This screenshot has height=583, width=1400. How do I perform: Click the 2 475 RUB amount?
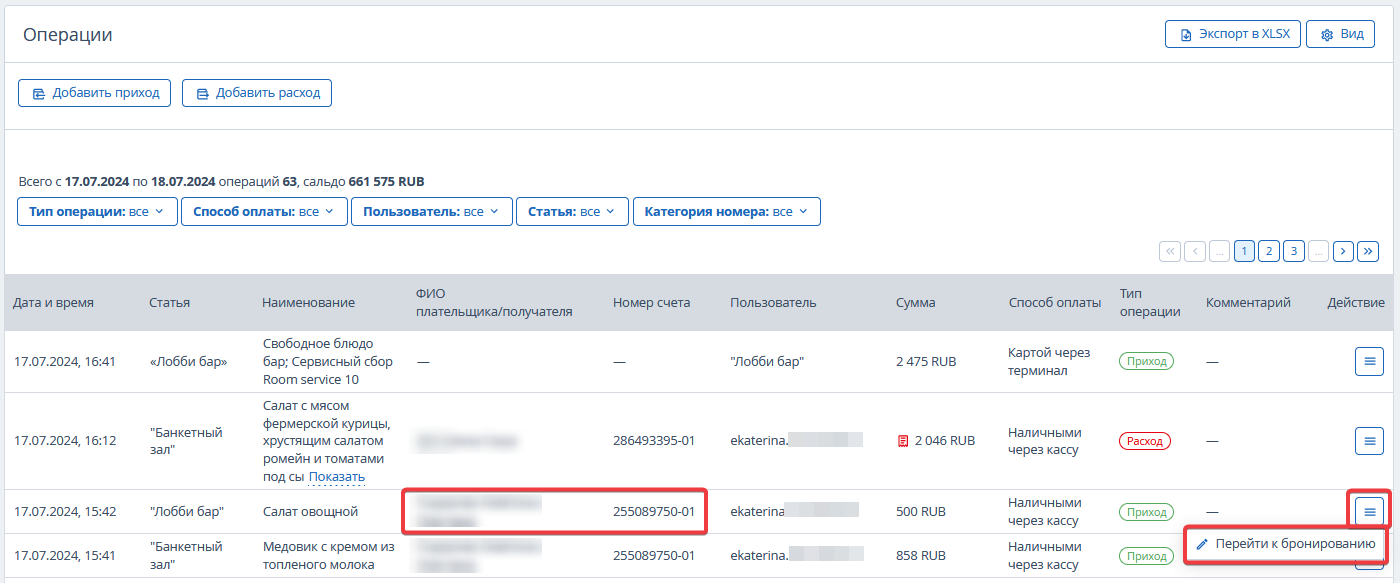click(x=926, y=361)
